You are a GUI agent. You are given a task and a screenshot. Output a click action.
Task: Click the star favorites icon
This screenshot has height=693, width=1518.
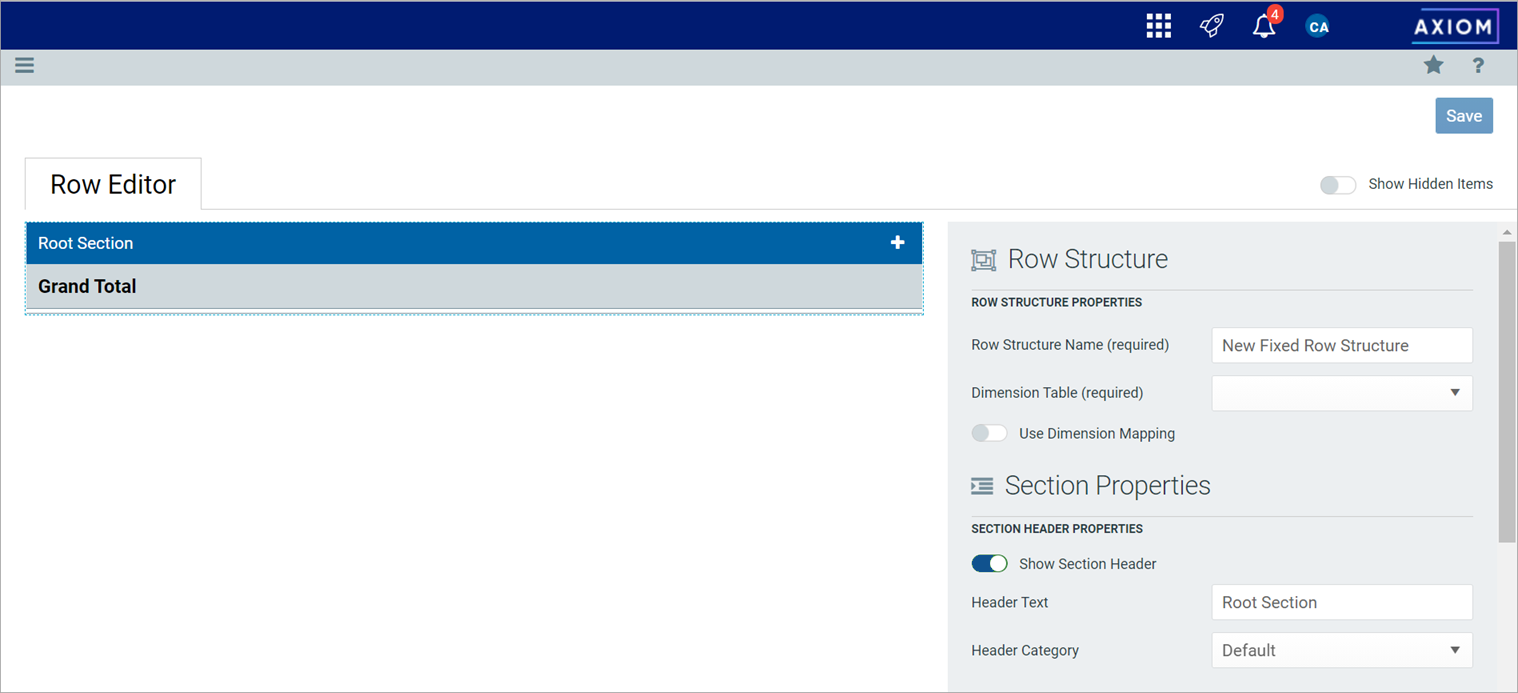(x=1433, y=66)
